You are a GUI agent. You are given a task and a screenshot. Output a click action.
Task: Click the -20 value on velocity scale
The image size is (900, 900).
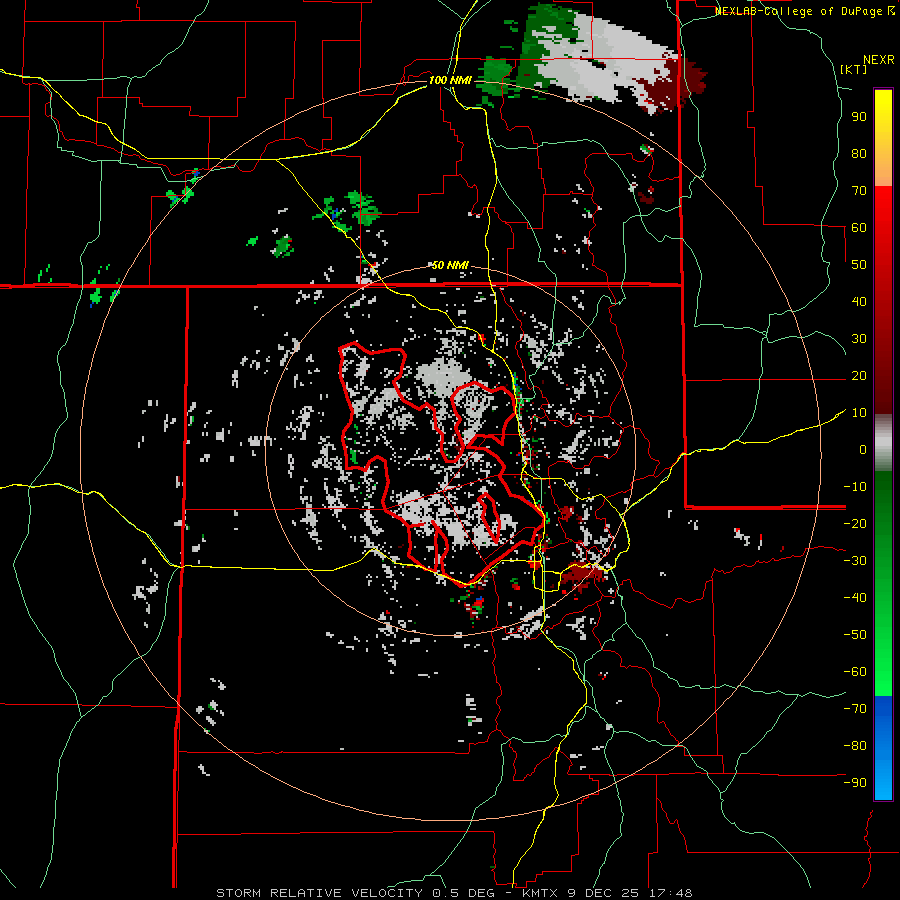(855, 523)
